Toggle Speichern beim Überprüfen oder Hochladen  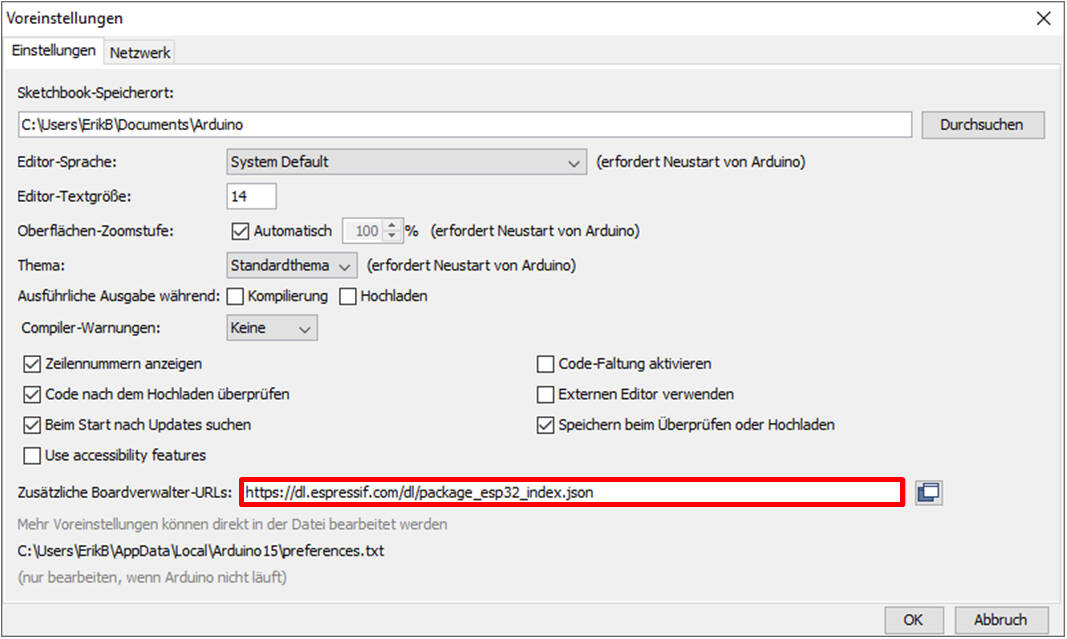[545, 425]
